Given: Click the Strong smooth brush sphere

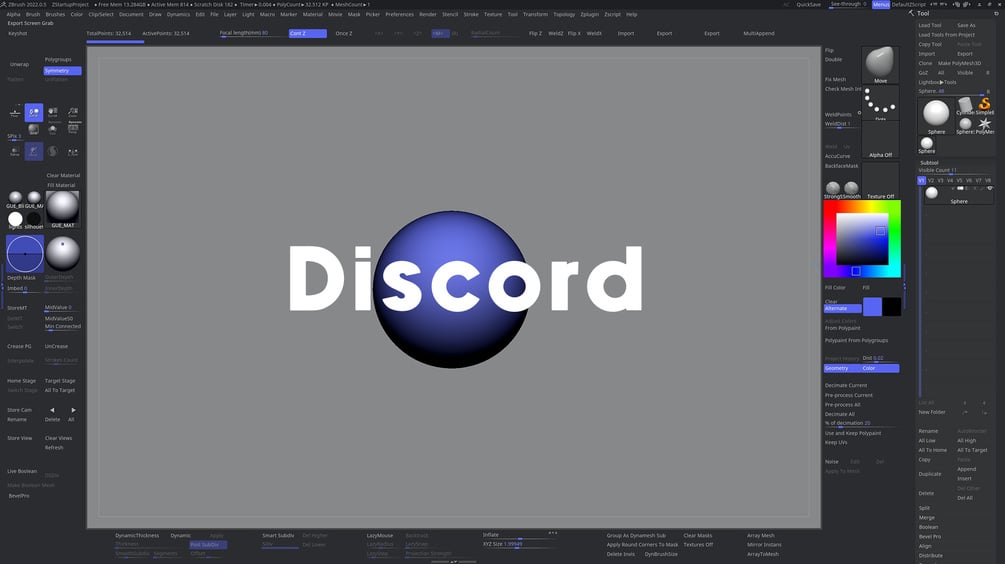Looking at the screenshot, I should [x=833, y=188].
